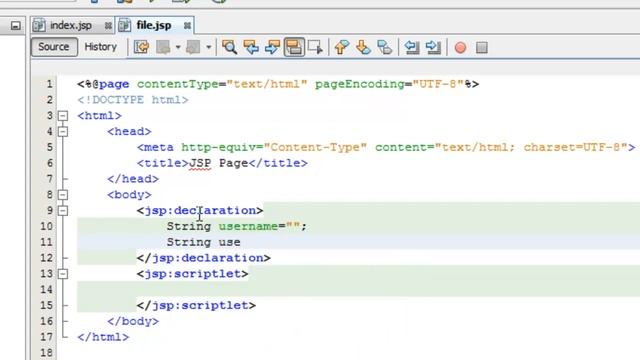The width and height of the screenshot is (640, 360).
Task: Toggle a bookmark on the current line
Action: (384, 47)
